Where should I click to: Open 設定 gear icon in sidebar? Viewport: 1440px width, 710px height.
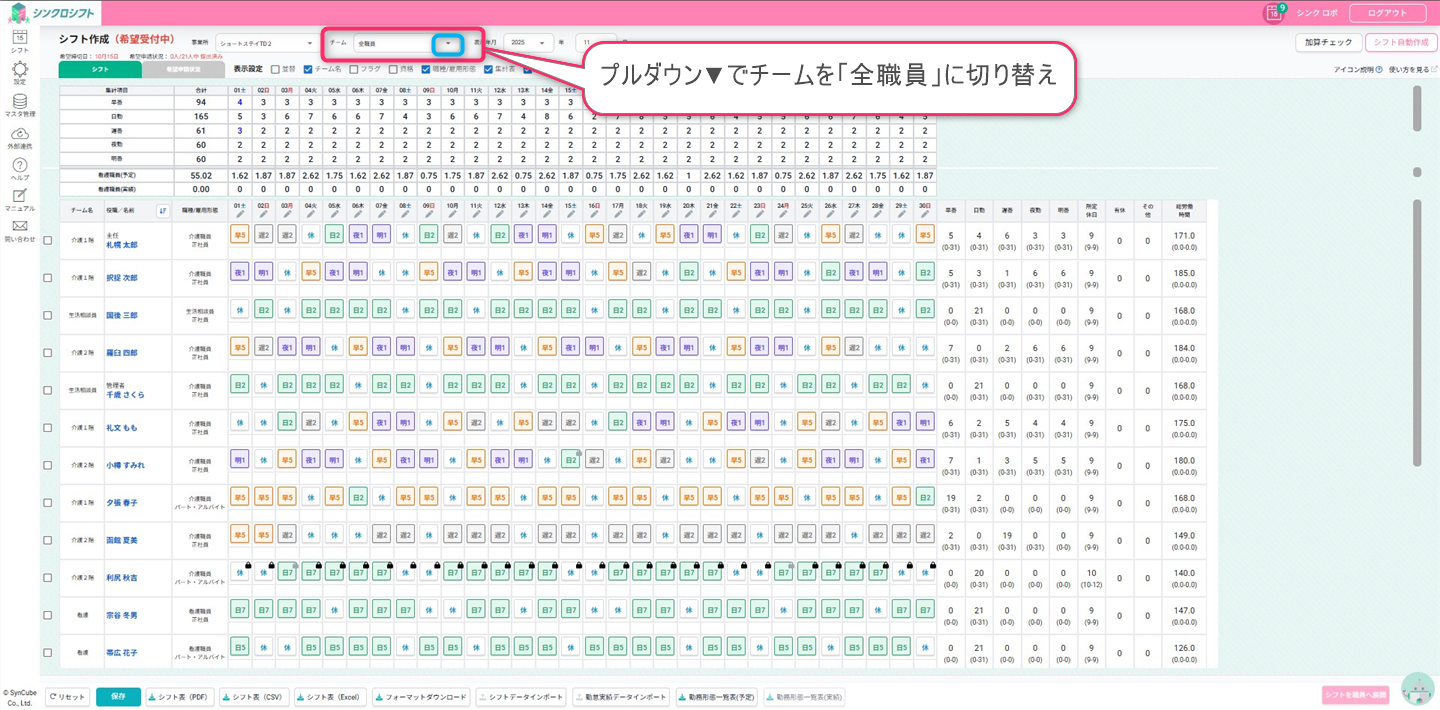[19, 71]
